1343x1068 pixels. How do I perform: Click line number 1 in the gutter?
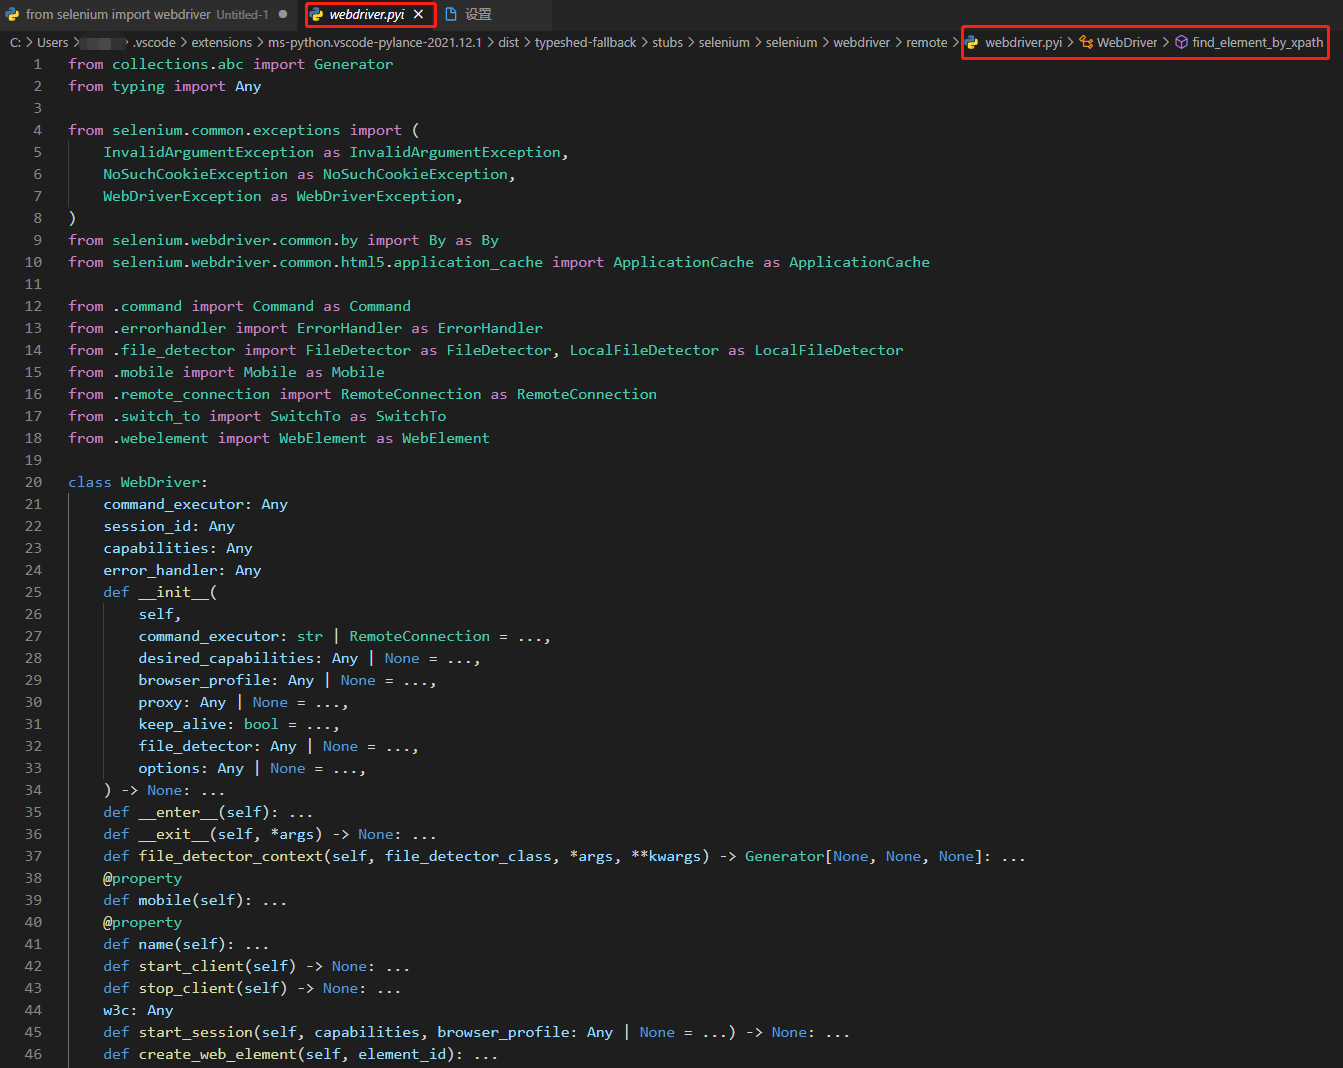point(38,64)
